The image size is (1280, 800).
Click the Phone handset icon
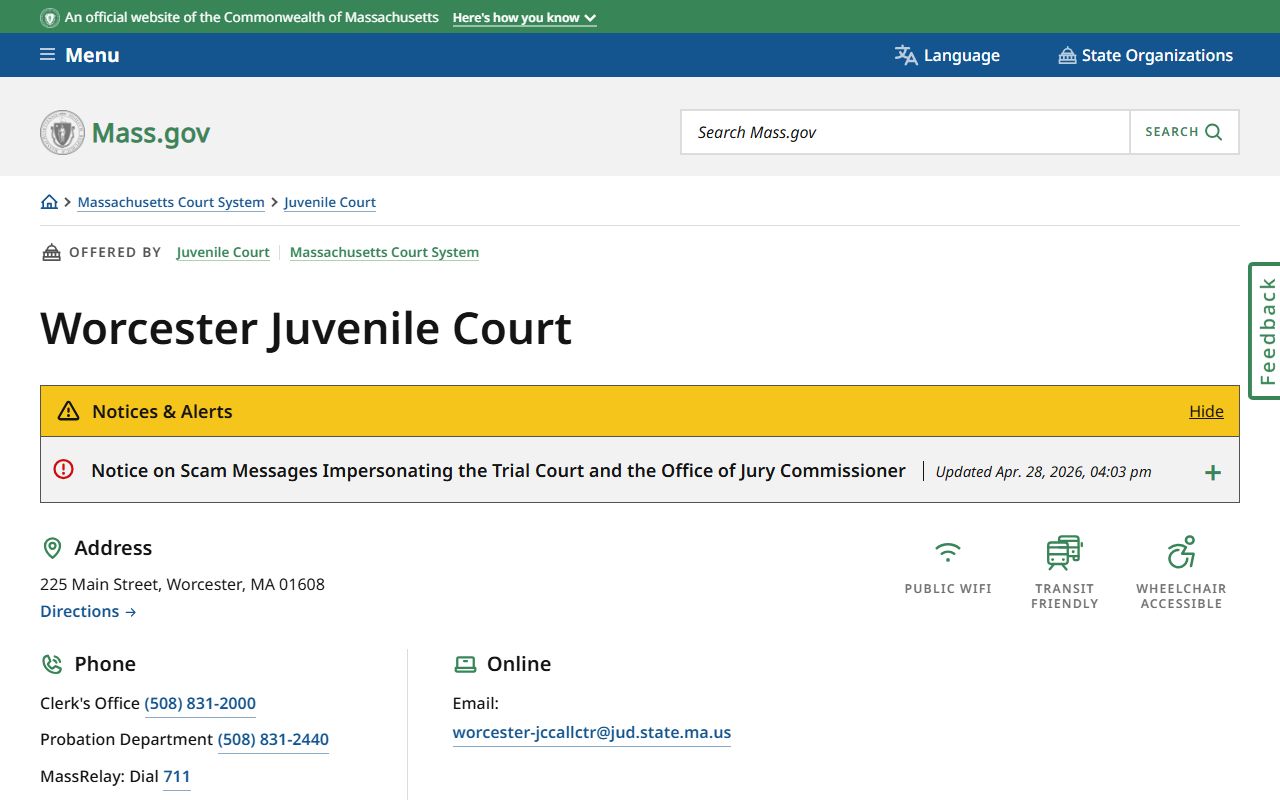[52, 664]
